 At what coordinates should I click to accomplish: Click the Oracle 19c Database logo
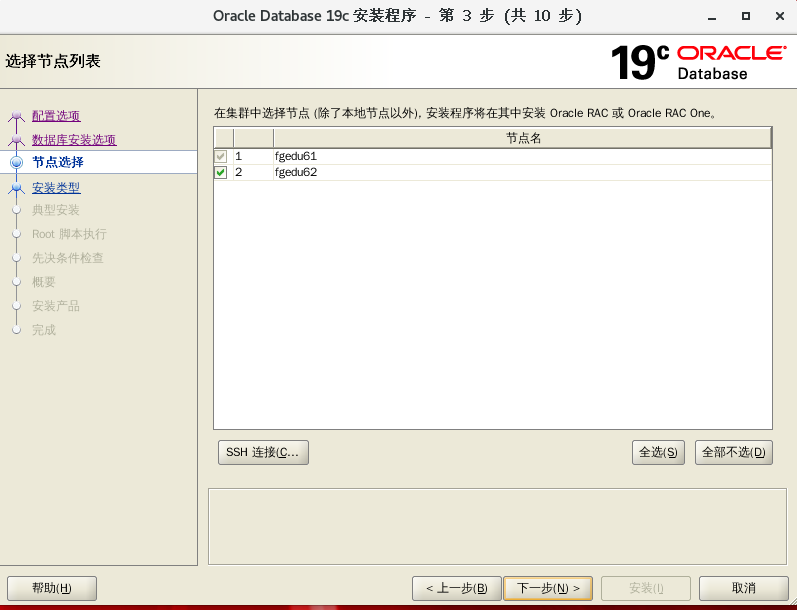click(698, 63)
